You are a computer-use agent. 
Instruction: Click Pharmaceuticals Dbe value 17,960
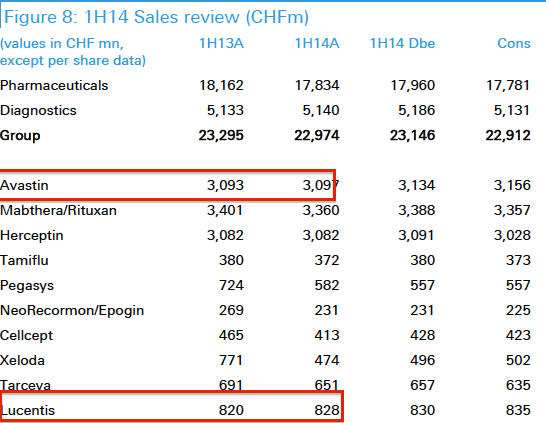pyautogui.click(x=413, y=86)
